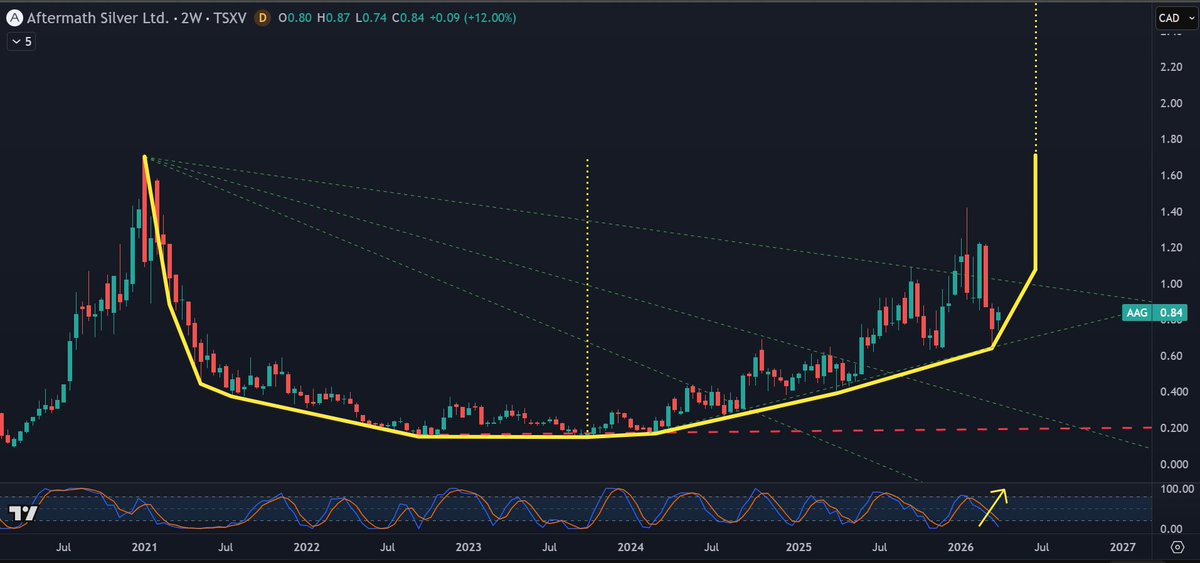Click the 1.40 price scale value
Screen dimensions: 1200x563
(1172, 211)
